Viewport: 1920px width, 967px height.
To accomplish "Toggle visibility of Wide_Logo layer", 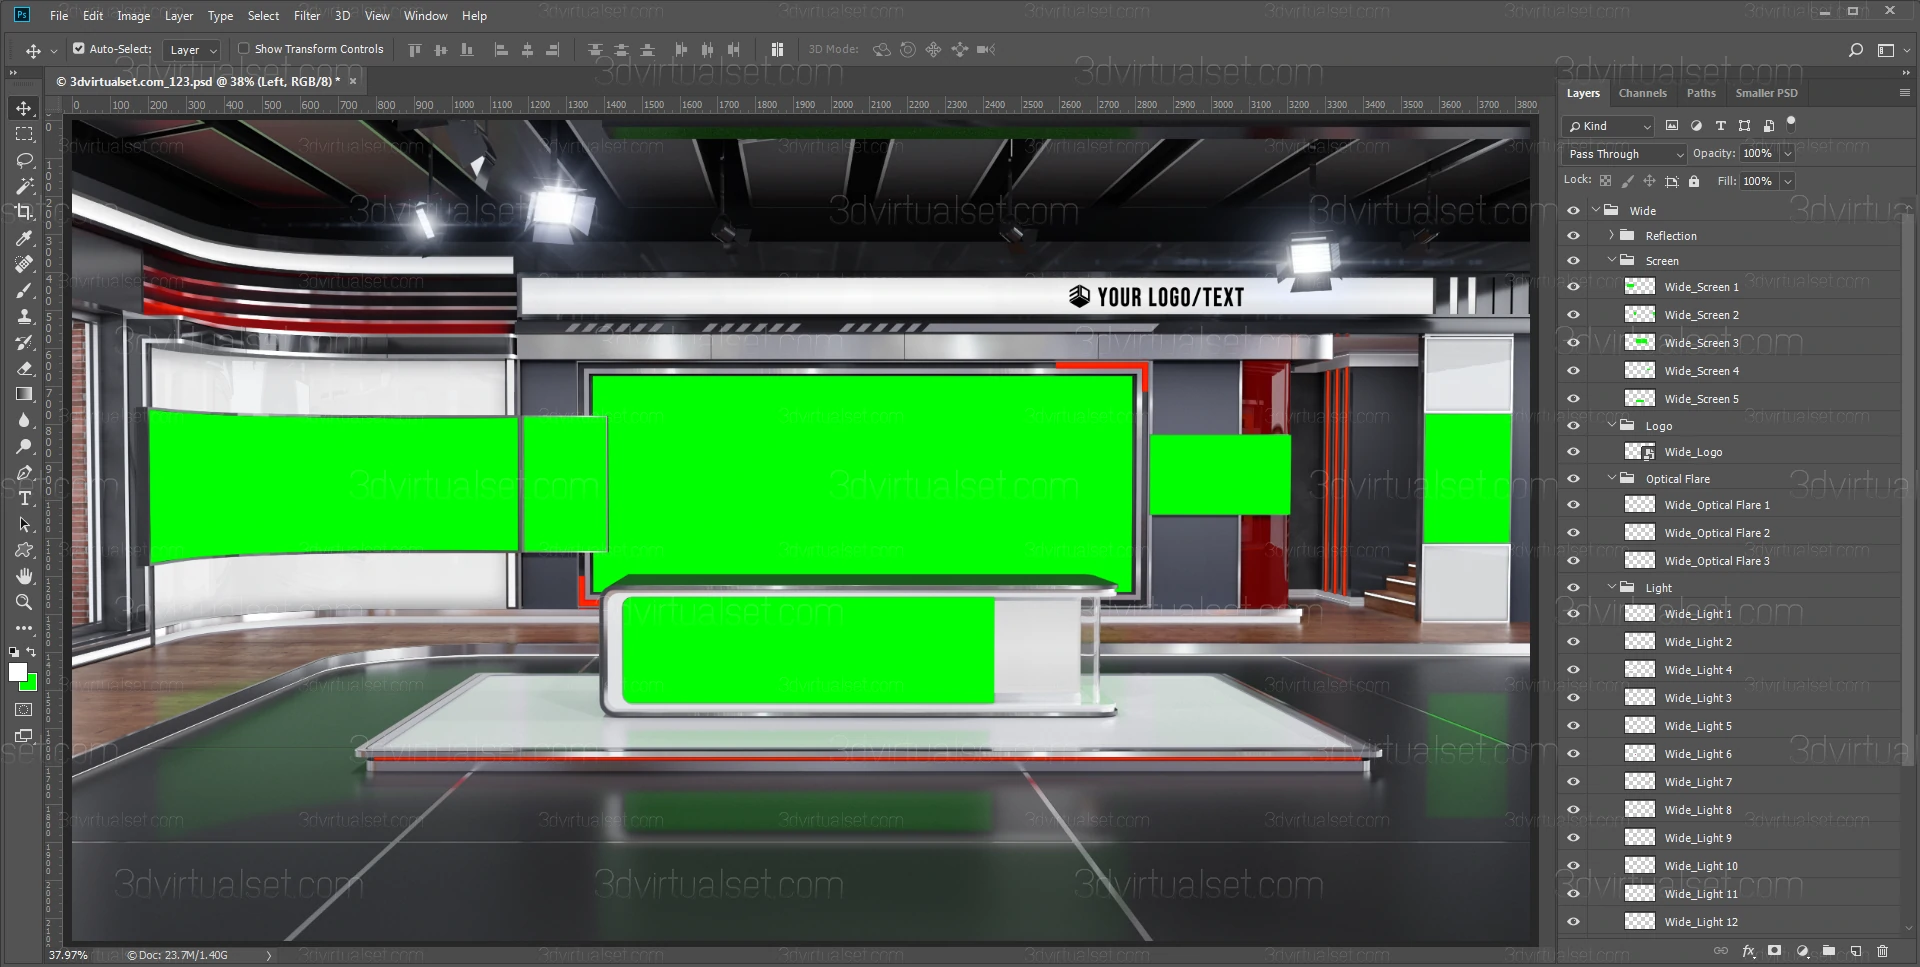I will pos(1573,452).
